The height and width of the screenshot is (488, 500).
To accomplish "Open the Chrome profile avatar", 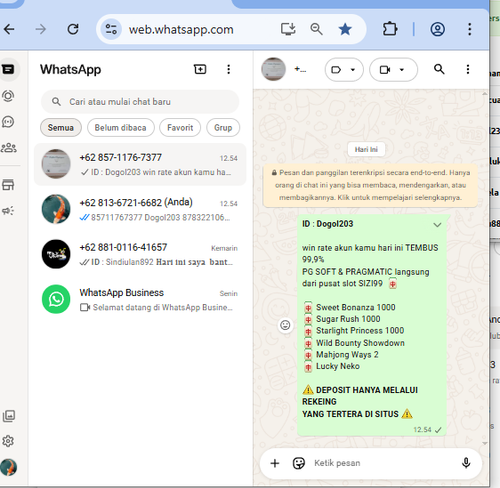I will click(437, 29).
